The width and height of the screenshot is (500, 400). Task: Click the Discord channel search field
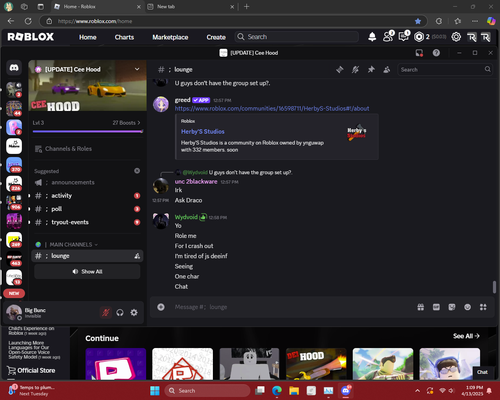[x=445, y=70]
